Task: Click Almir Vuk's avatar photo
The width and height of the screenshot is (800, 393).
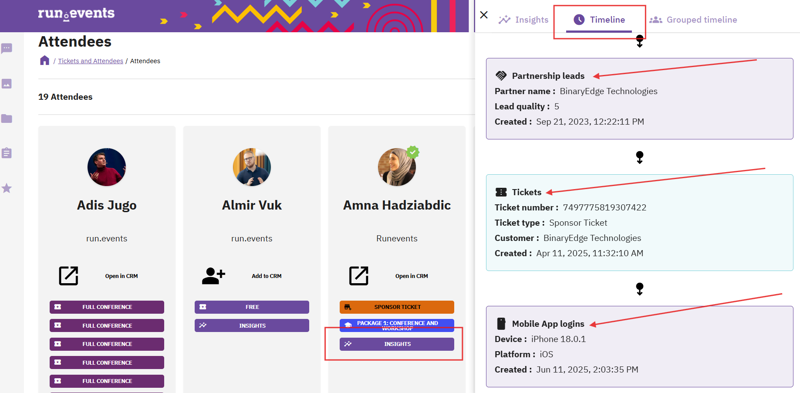Action: click(x=252, y=167)
